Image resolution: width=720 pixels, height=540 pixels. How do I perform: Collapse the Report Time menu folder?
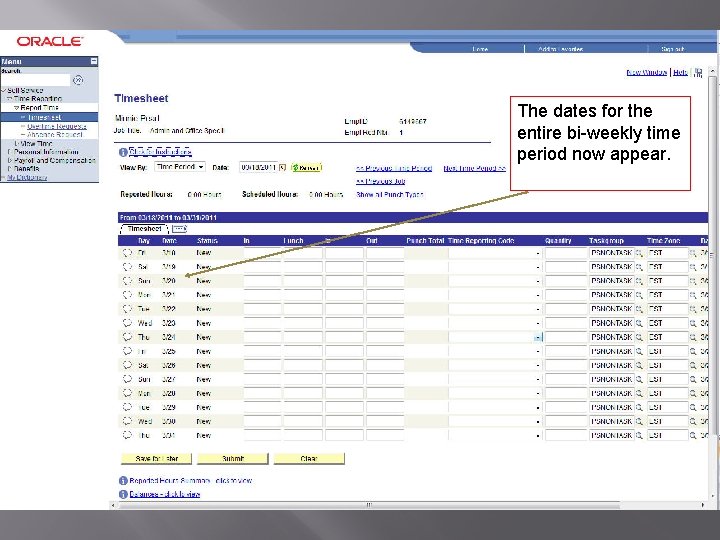(x=17, y=108)
